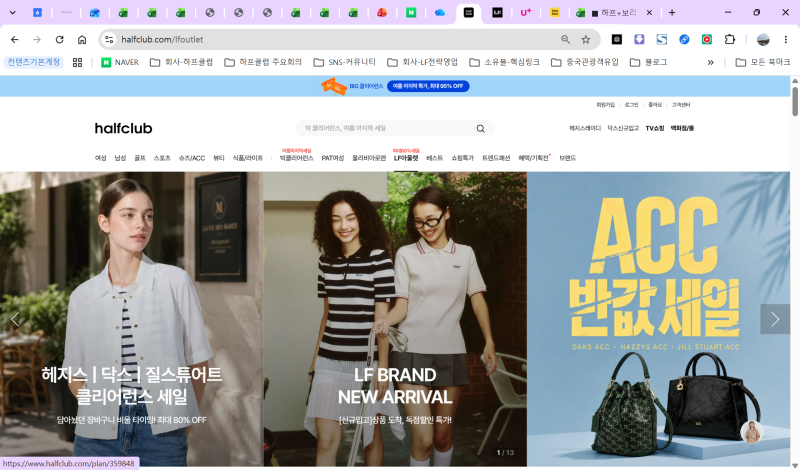
Task: Close the 하프+보리 tab
Action: (x=649, y=13)
